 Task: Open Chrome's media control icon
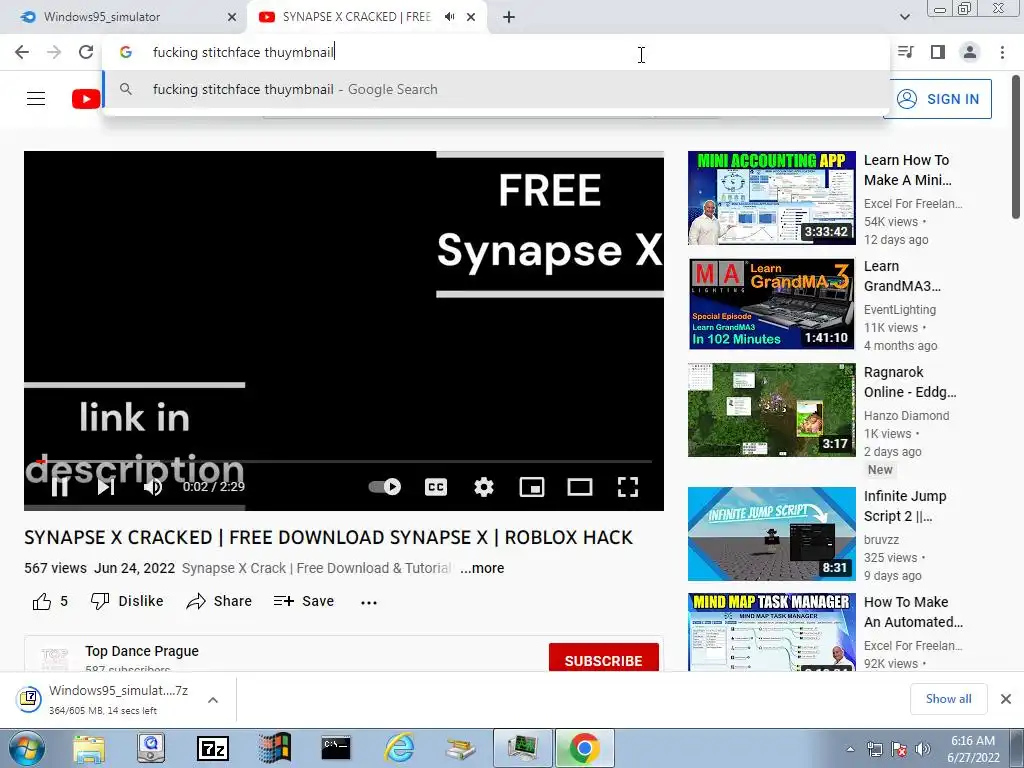906,52
